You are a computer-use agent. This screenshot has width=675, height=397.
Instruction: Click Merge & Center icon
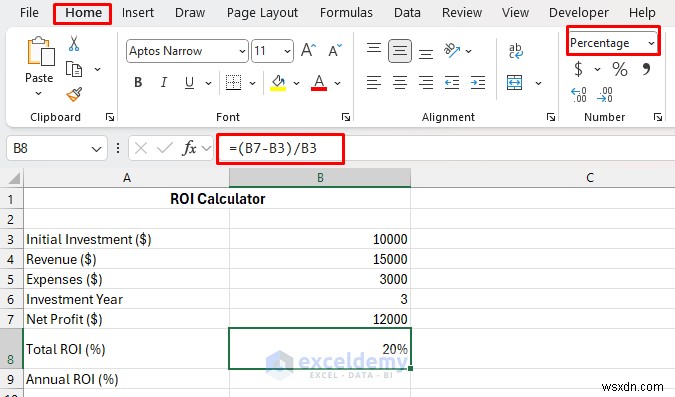[514, 82]
